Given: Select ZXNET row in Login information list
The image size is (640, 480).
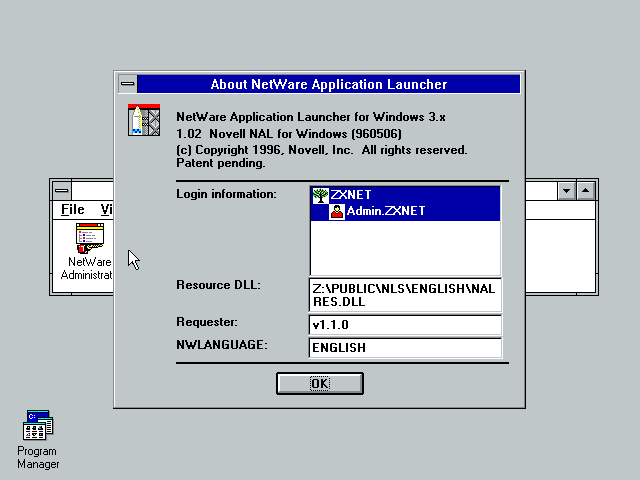Looking at the screenshot, I should 405,195.
